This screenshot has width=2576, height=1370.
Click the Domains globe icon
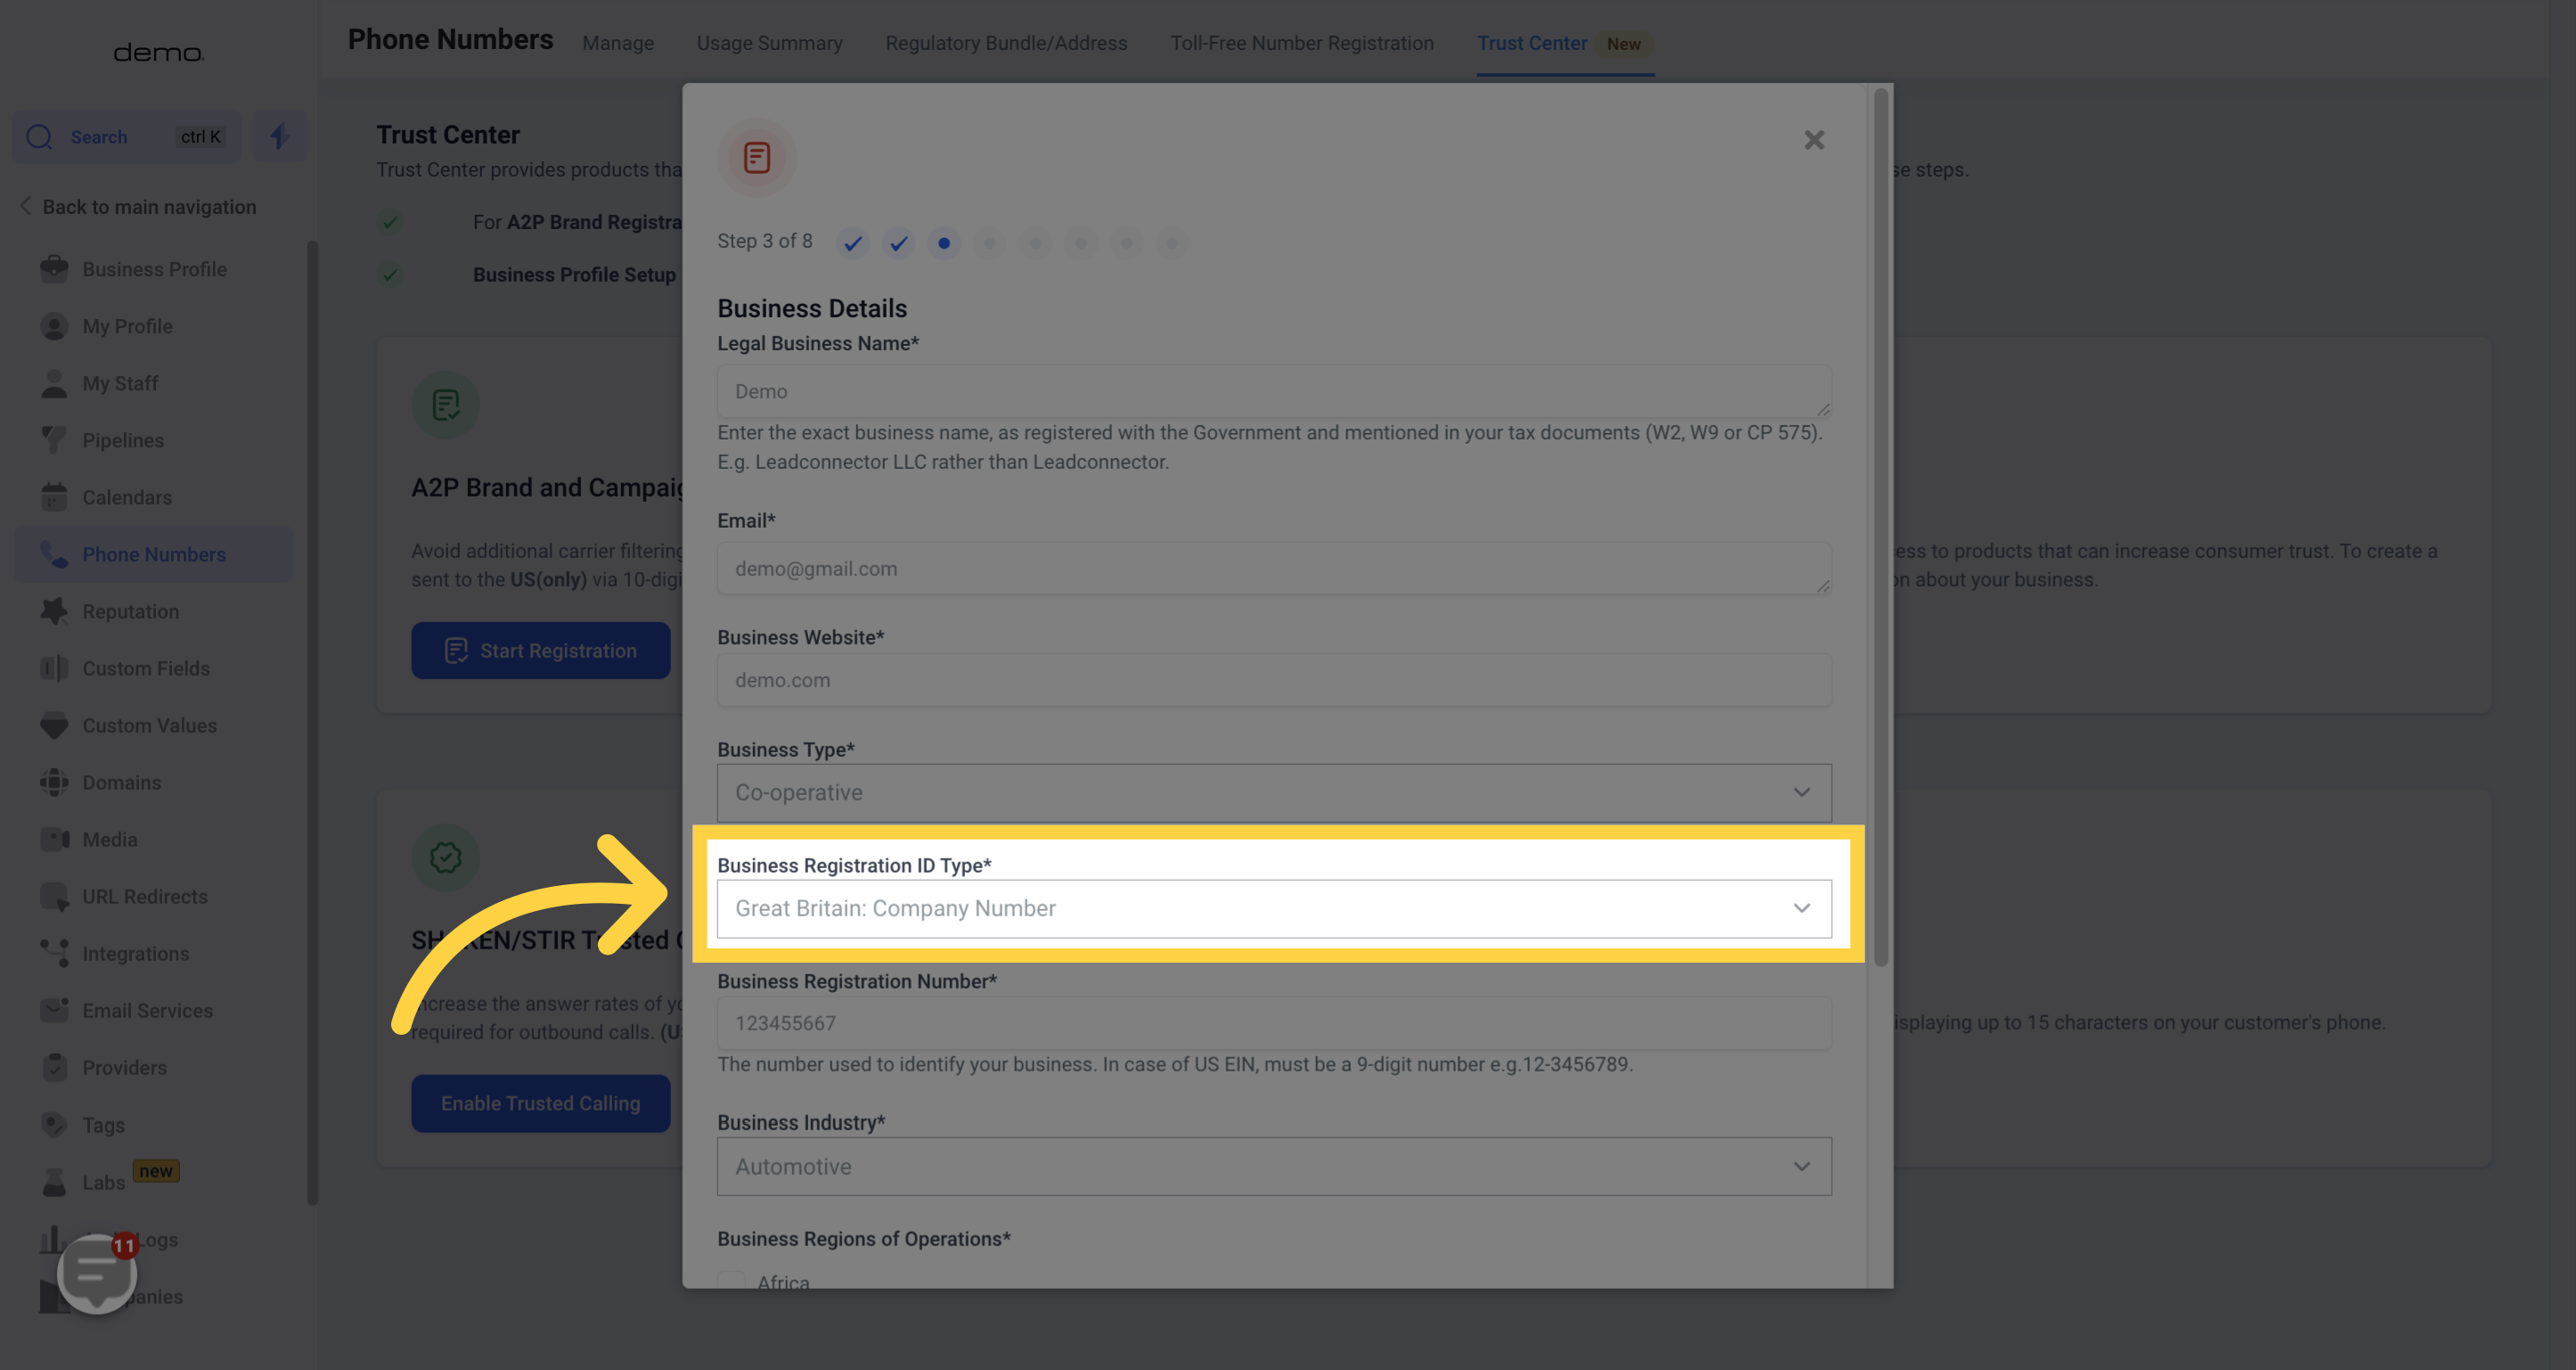54,782
